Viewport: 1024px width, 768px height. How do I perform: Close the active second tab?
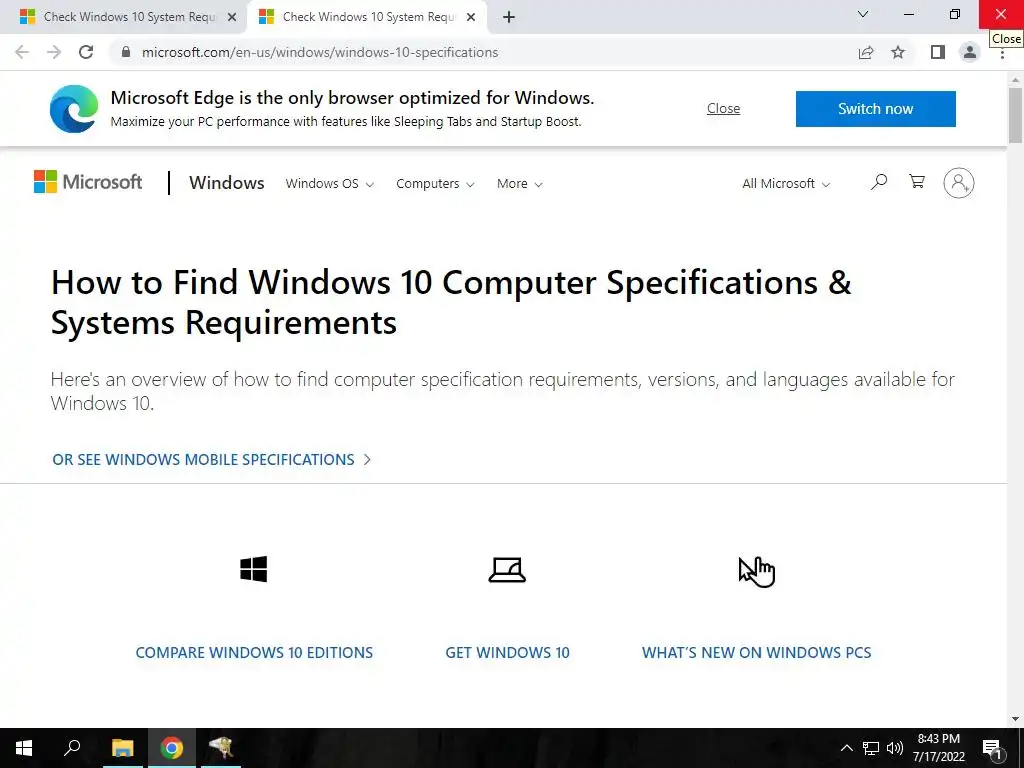pyautogui.click(x=471, y=17)
